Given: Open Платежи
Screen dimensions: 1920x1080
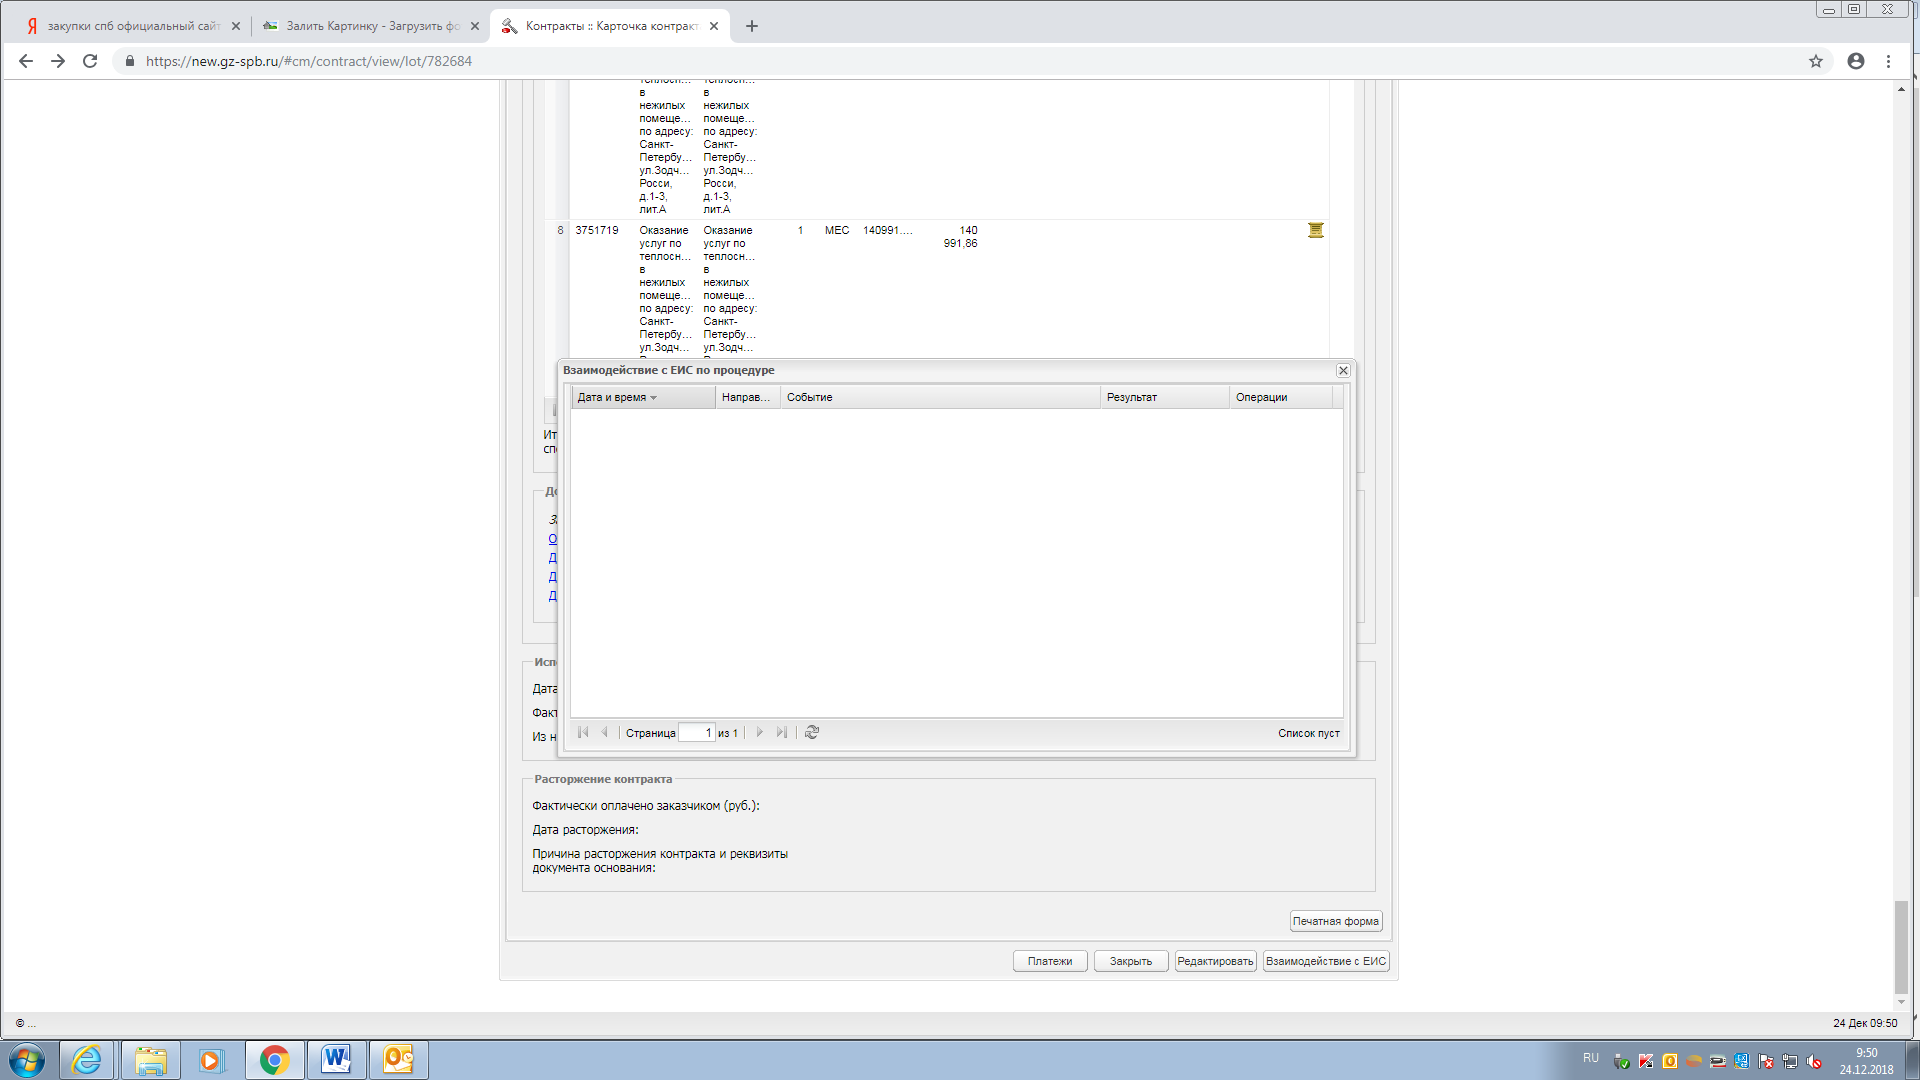Looking at the screenshot, I should point(1050,961).
